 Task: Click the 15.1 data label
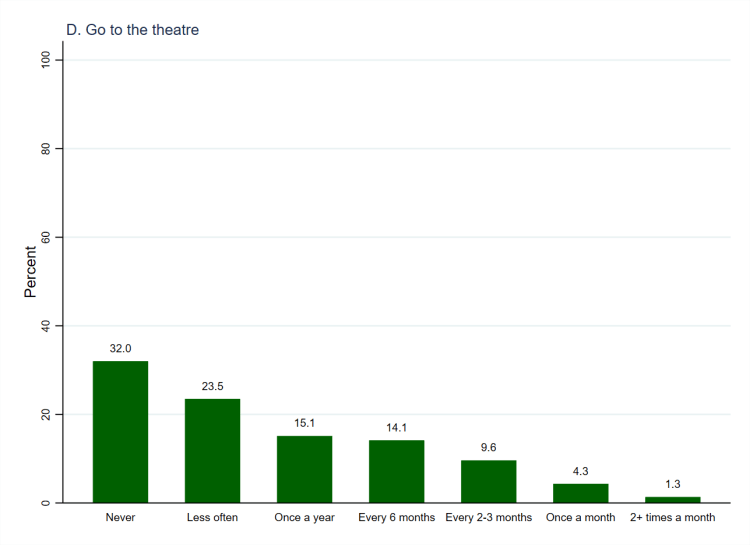coord(304,423)
